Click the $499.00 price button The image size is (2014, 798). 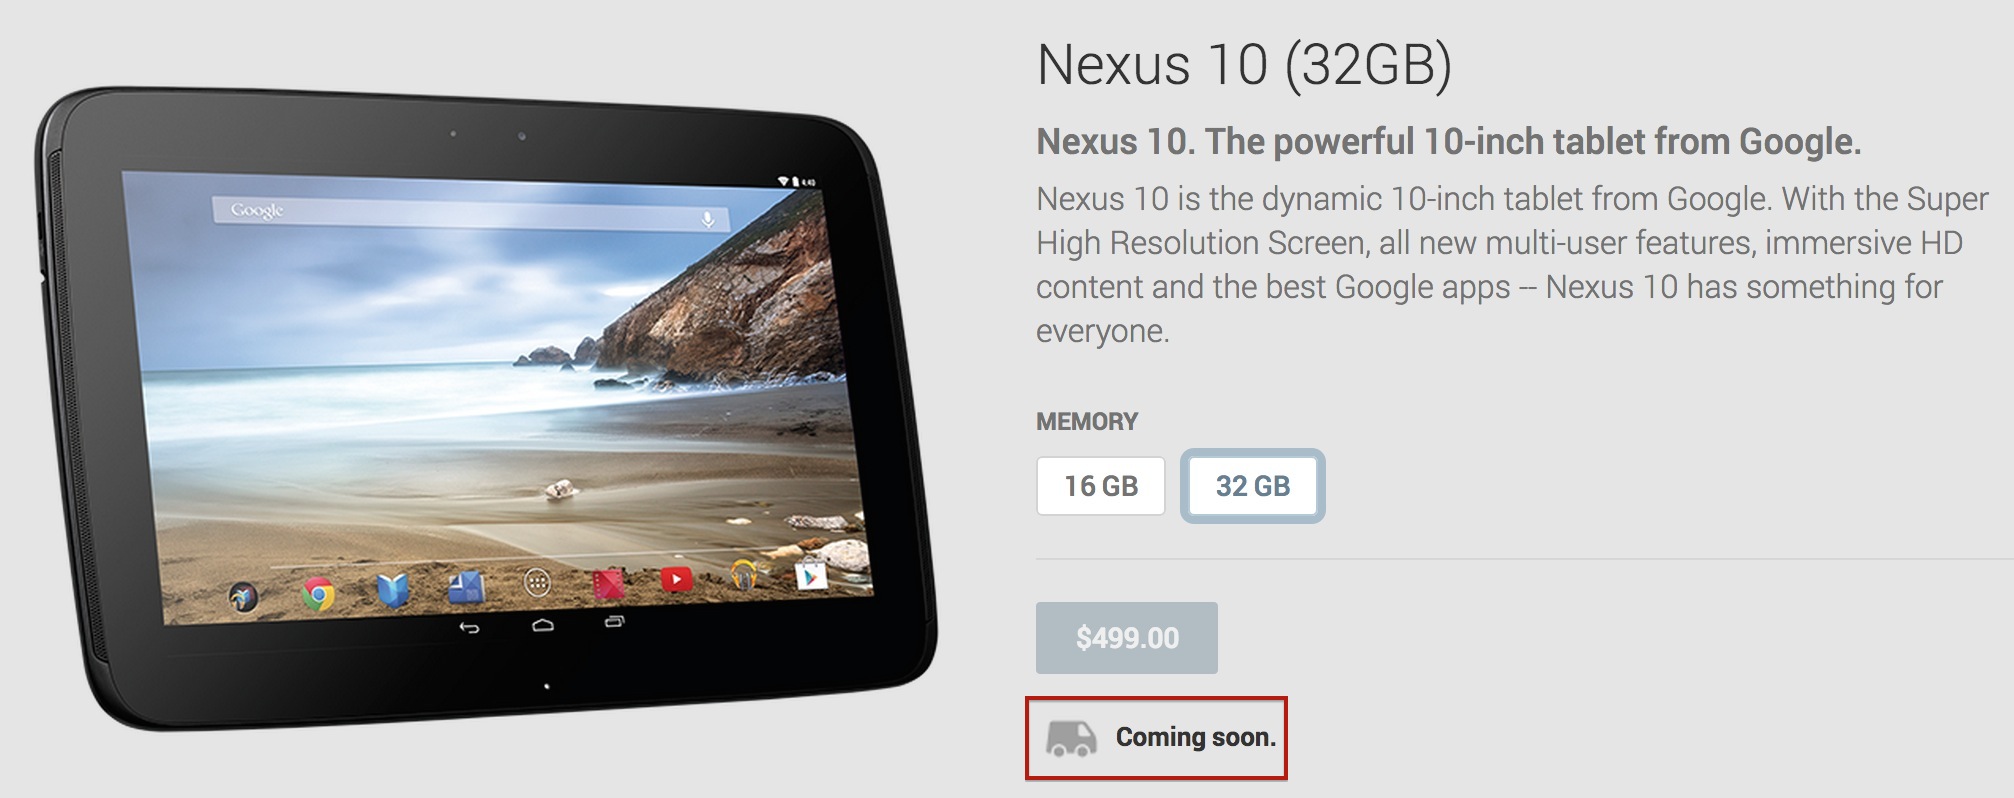1127,638
